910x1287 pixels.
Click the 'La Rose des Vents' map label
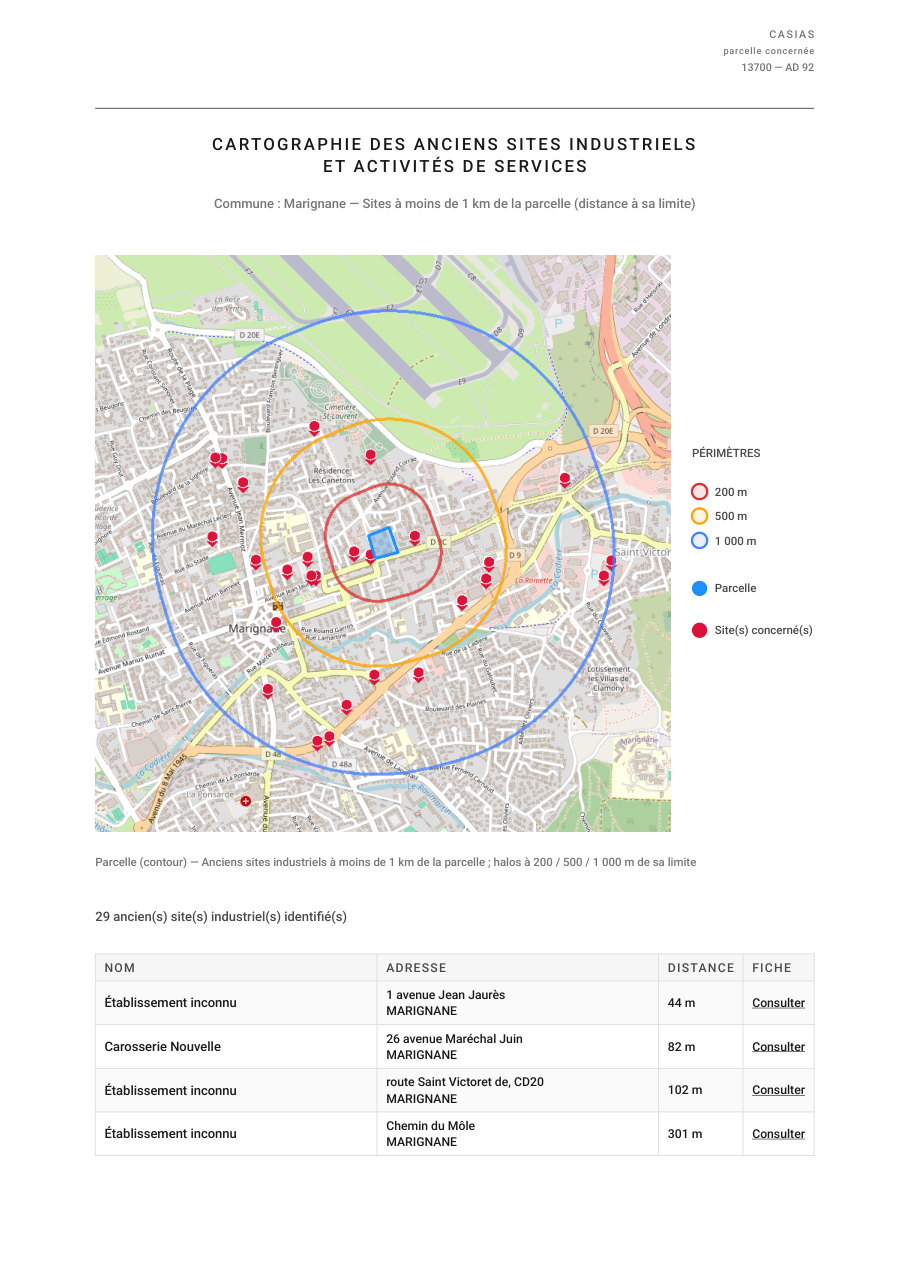click(228, 304)
